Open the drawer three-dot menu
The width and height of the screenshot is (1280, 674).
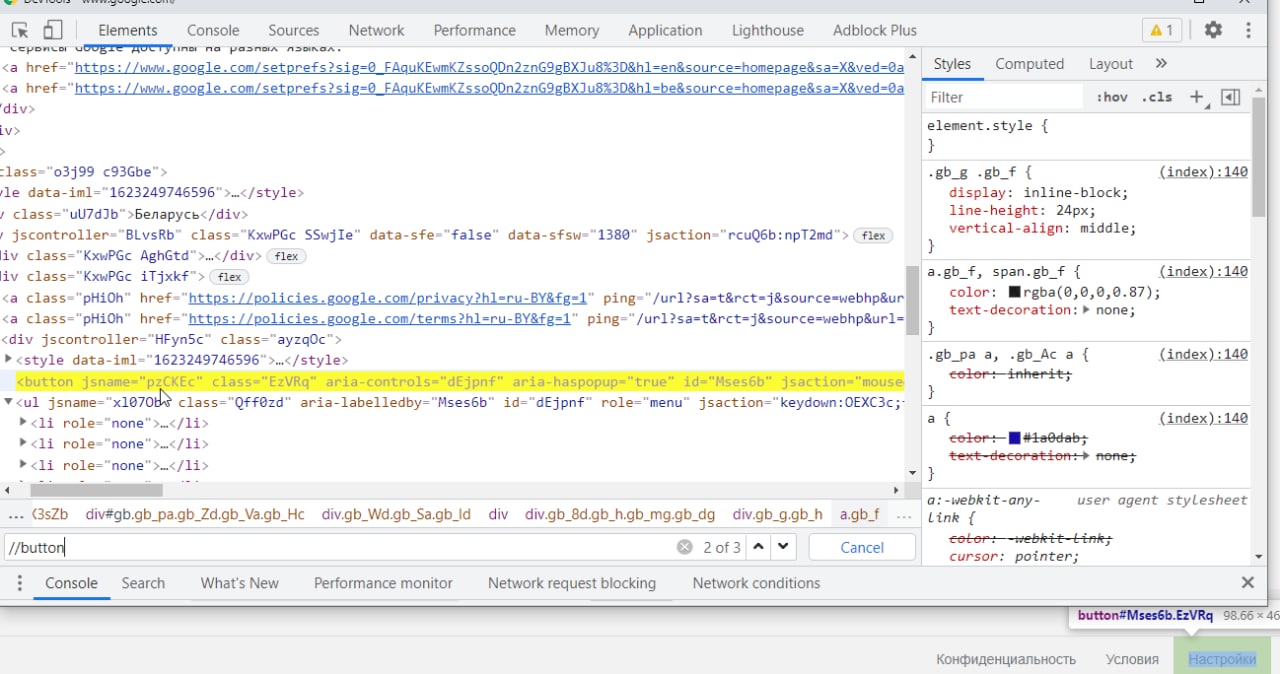coord(18,583)
